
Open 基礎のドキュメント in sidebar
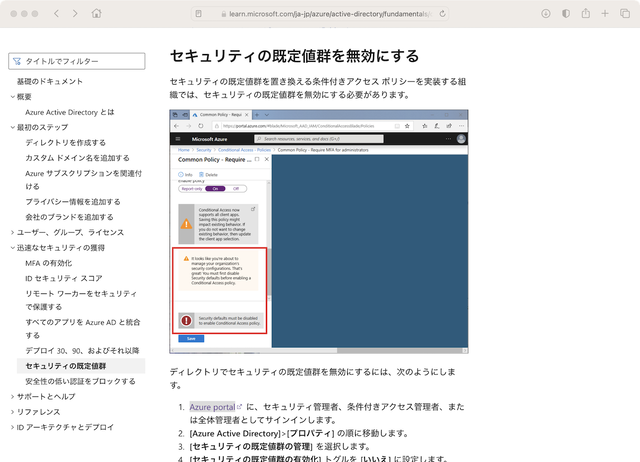49,82
